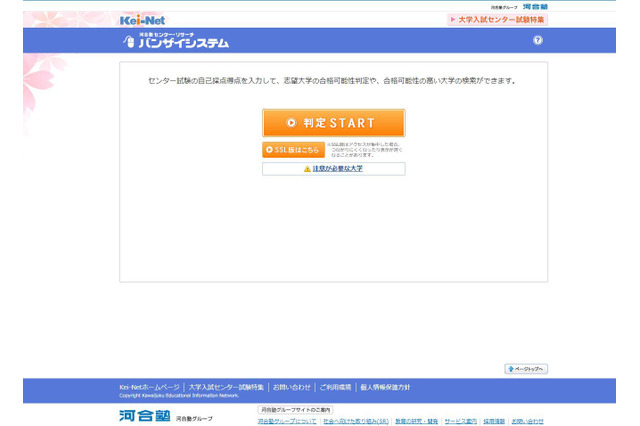
Task: Click the ページトップへ button
Action: click(526, 369)
